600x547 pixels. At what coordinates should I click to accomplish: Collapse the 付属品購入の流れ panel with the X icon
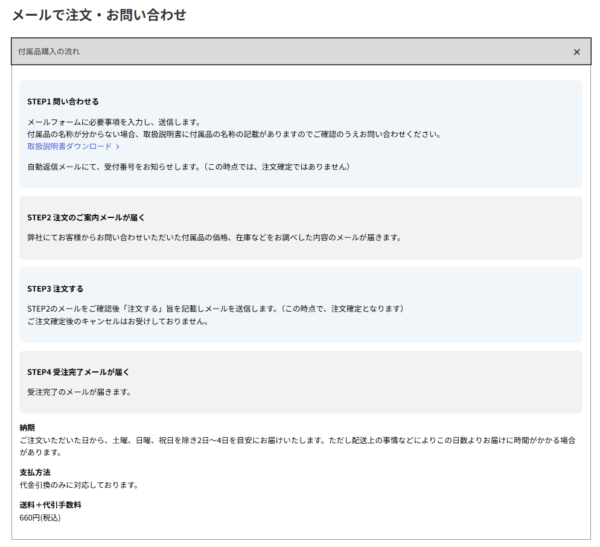tap(576, 52)
